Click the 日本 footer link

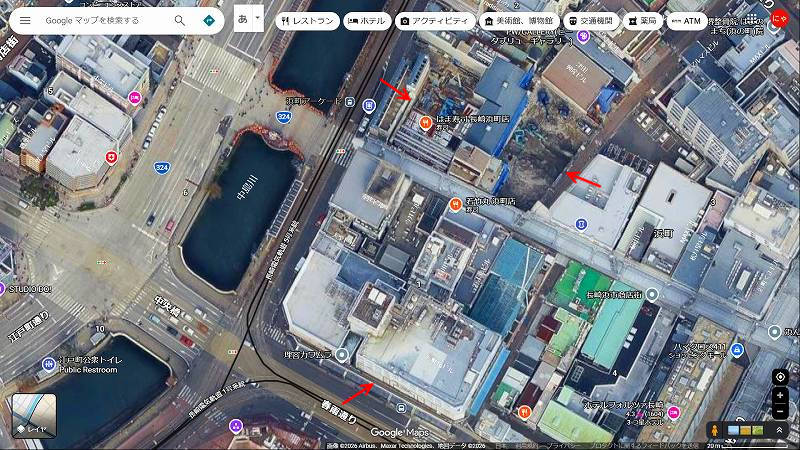click(501, 446)
